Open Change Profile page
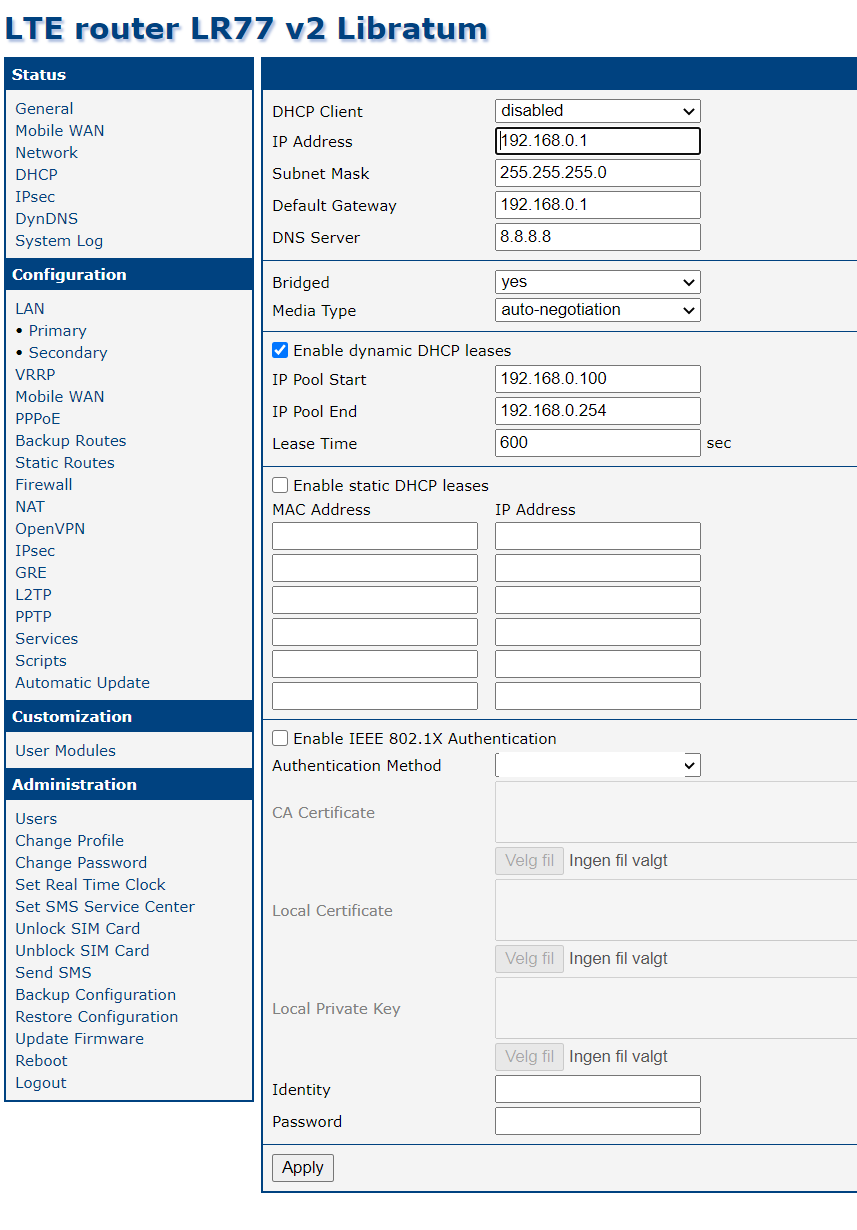Viewport: 857px width, 1230px height. (x=70, y=841)
